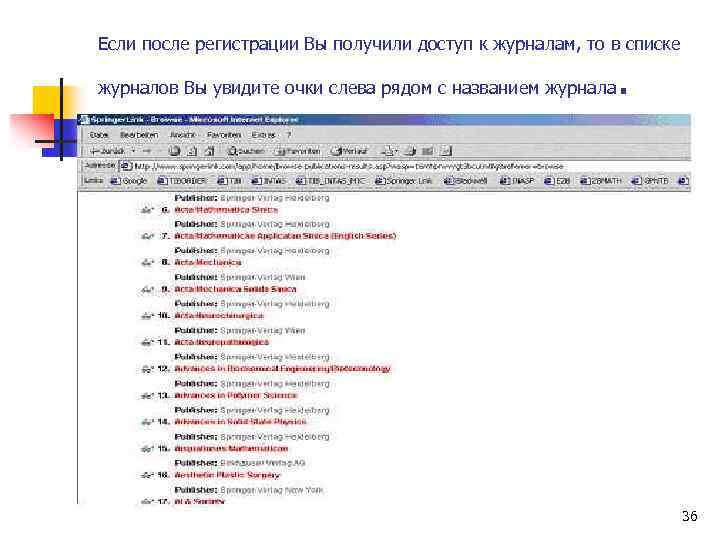
Task: Open journal Acta Neurochirurgica
Action: [x=219, y=316]
